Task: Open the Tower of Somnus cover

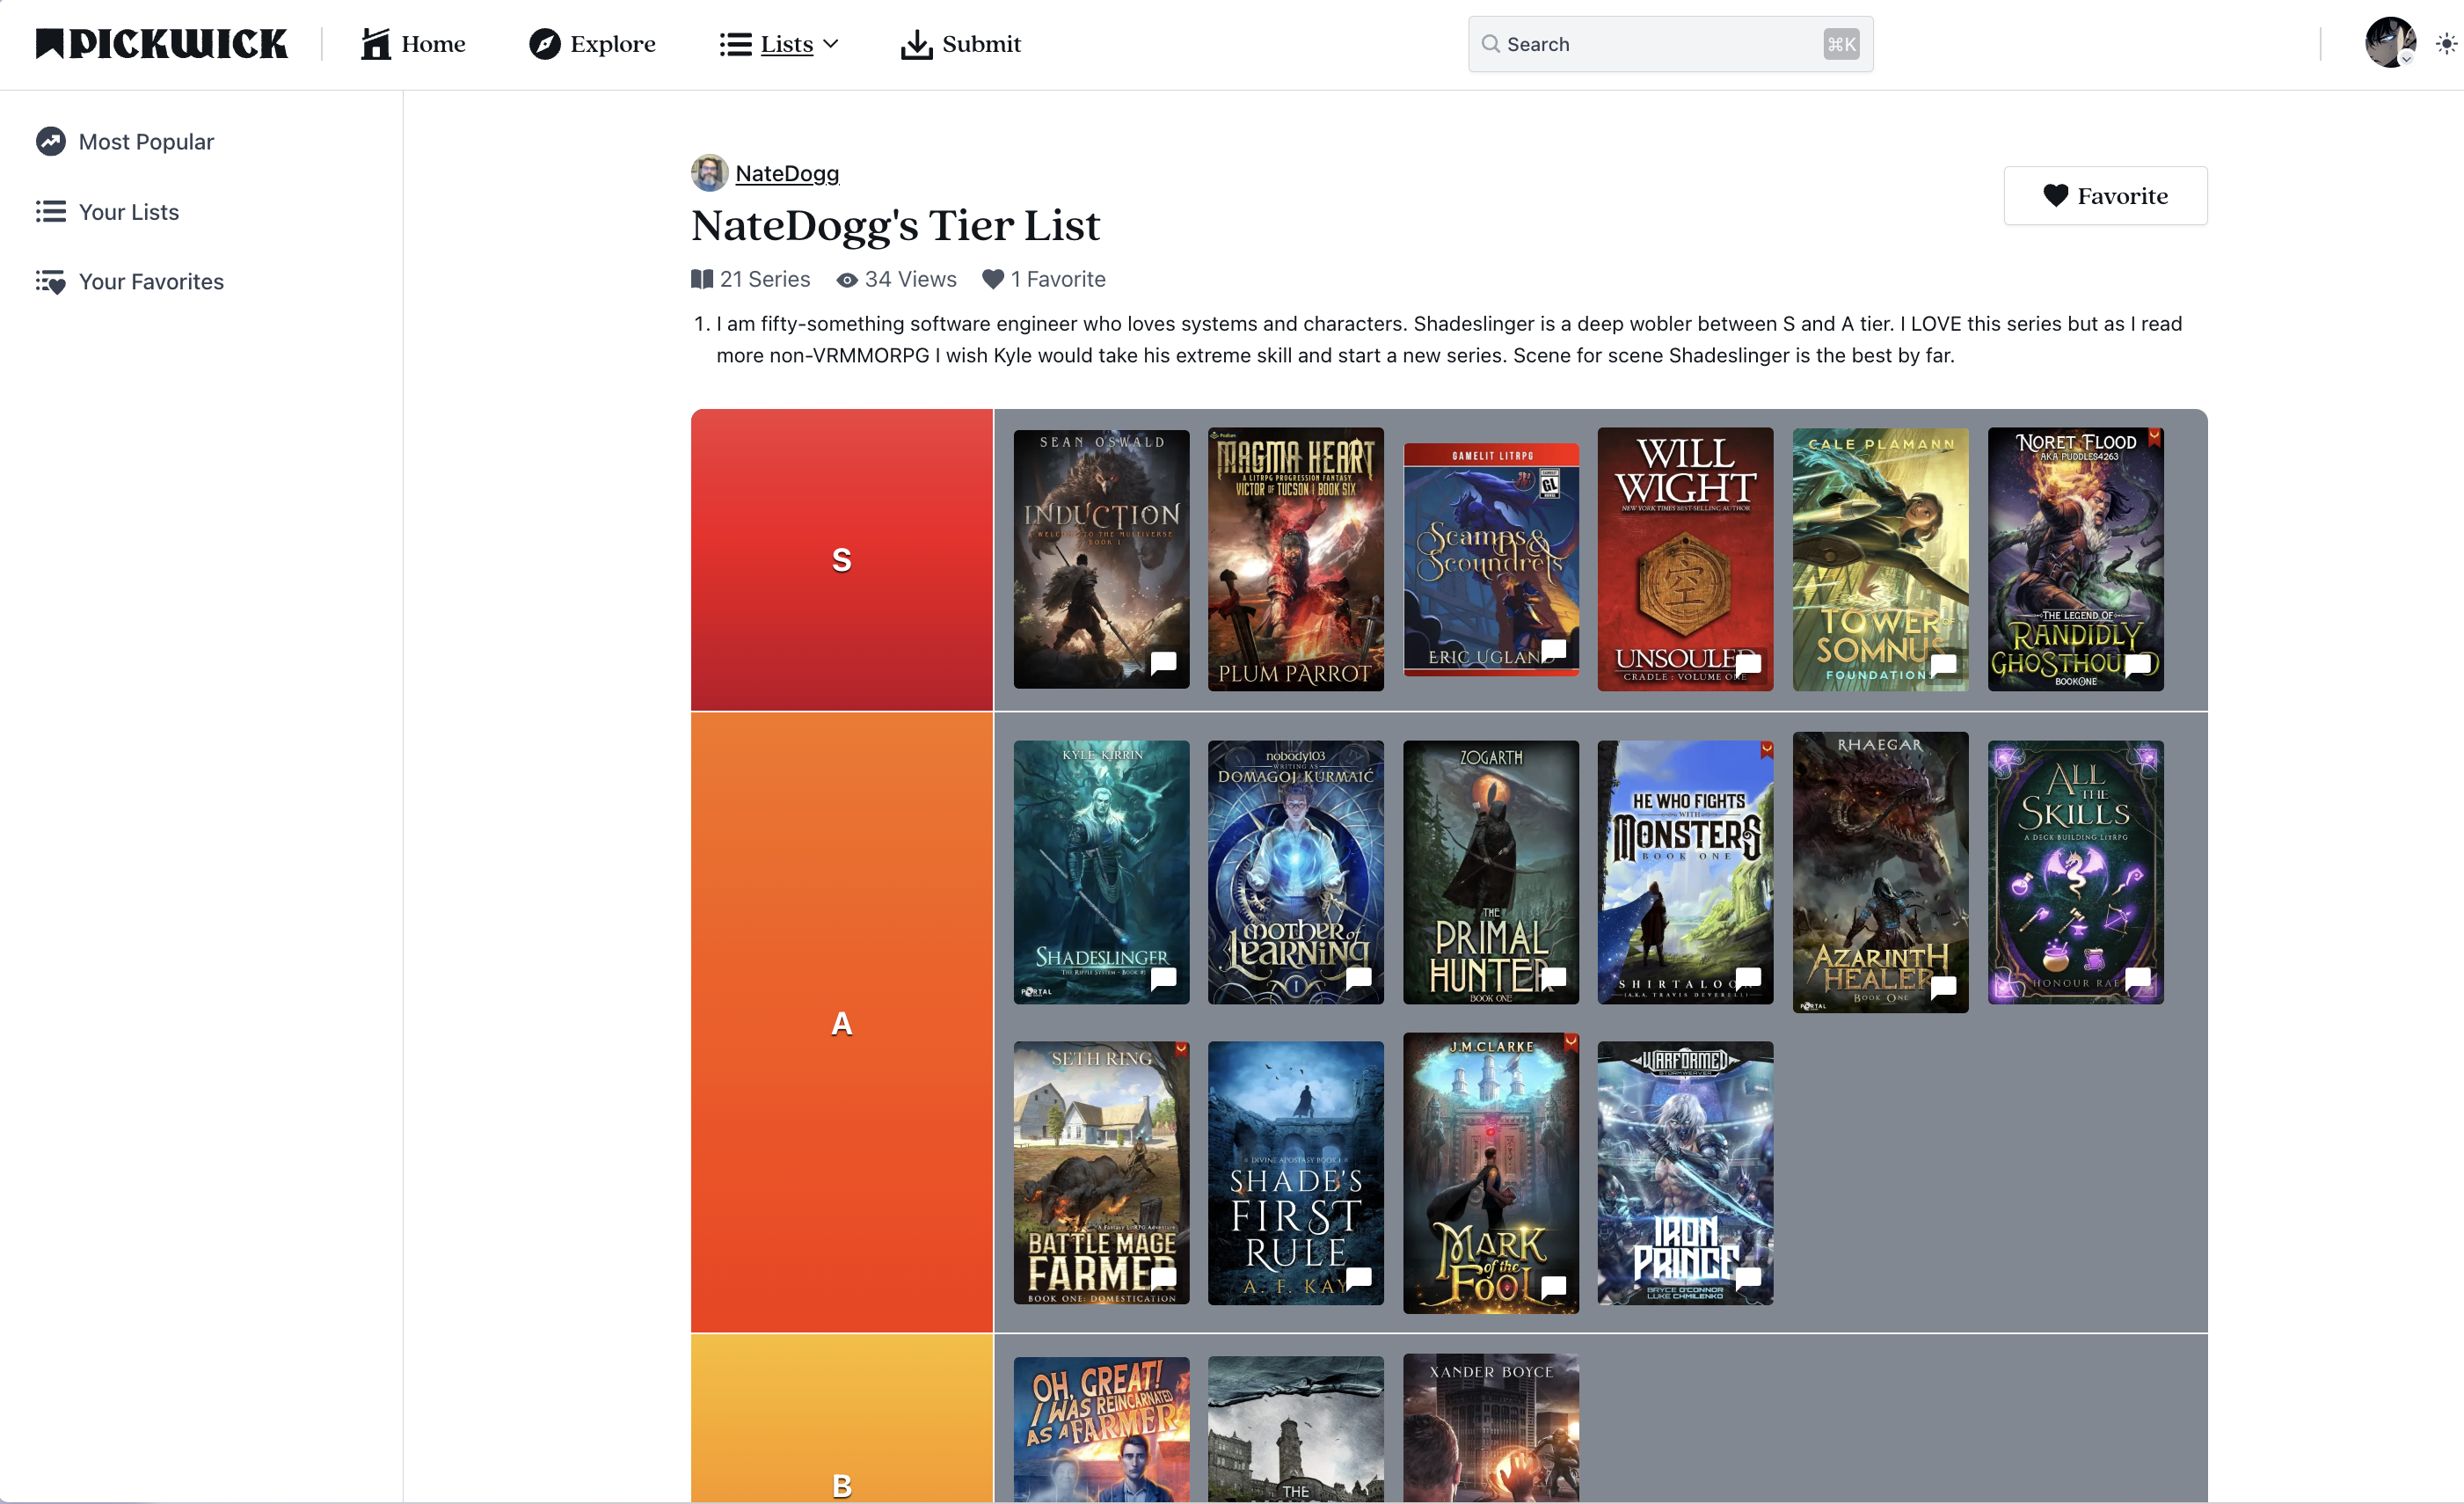Action: pyautogui.click(x=1880, y=559)
